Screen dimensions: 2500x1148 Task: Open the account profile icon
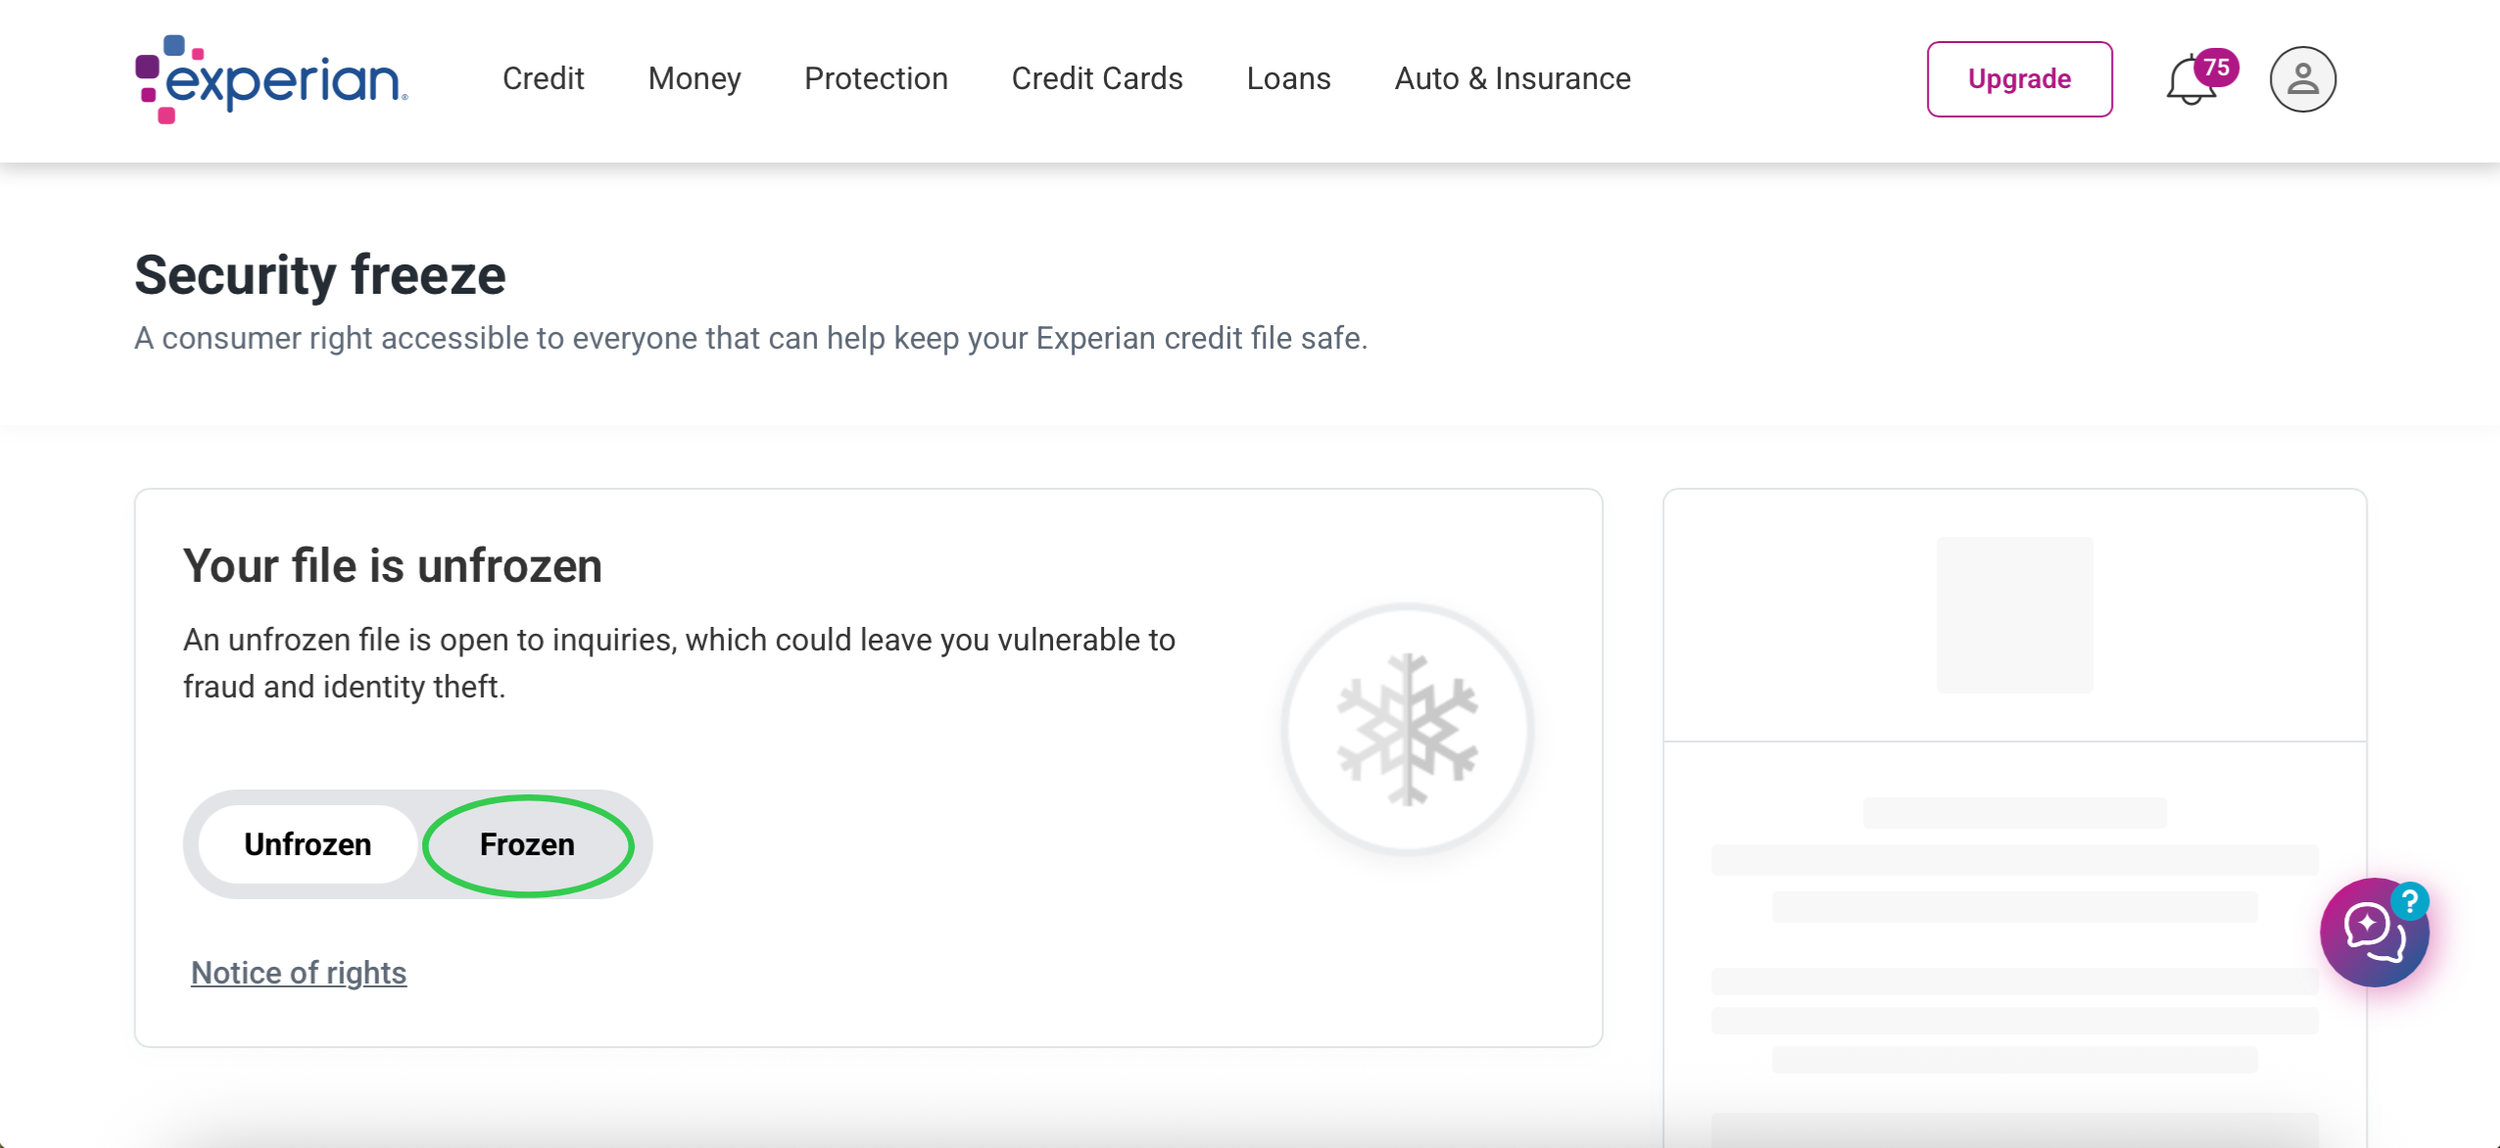[2302, 78]
